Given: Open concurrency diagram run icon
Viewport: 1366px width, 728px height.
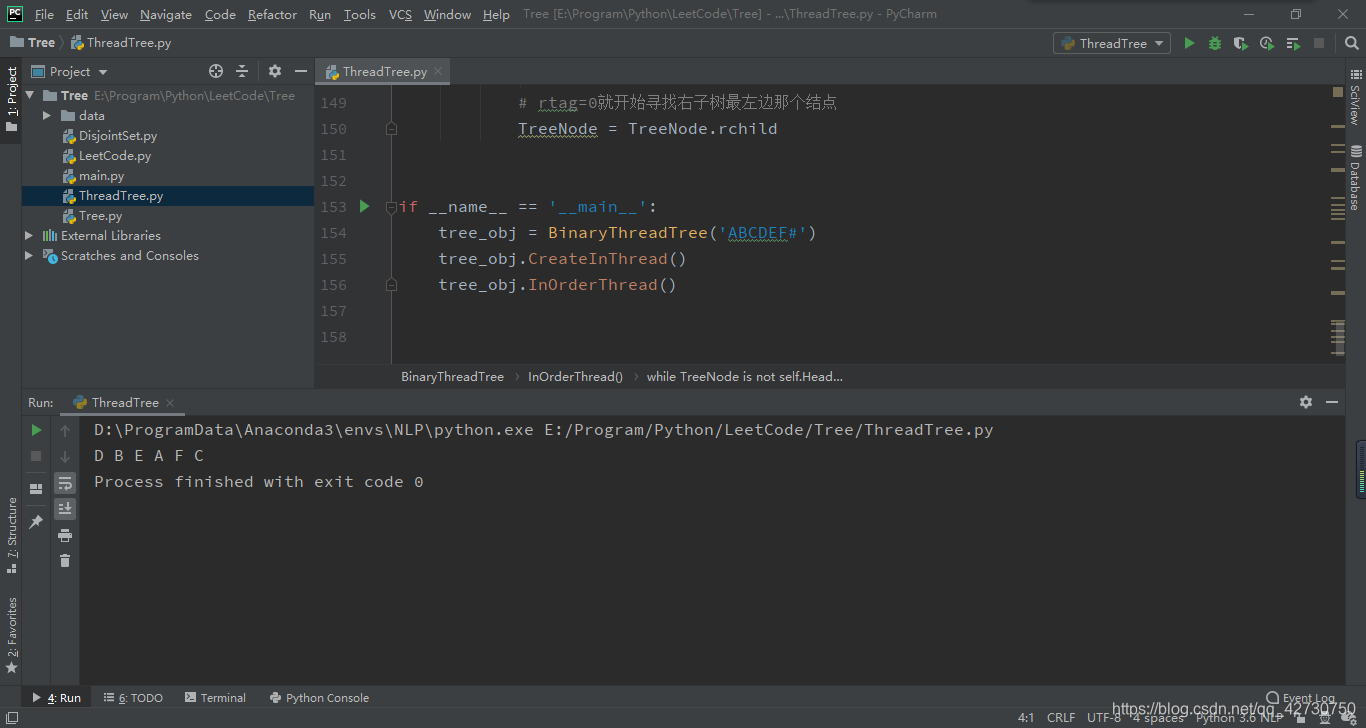Looking at the screenshot, I should [1293, 43].
